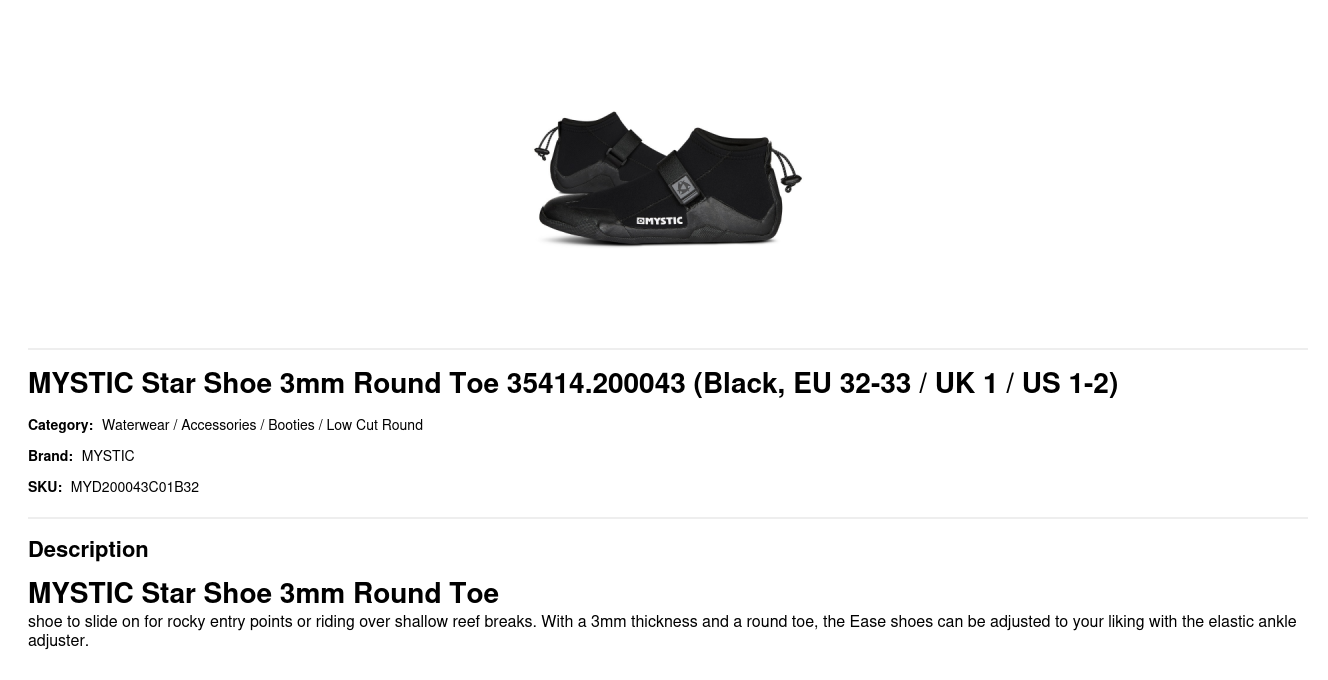Click the Description section heading
Image resolution: width=1328 pixels, height=680 pixels.
pos(88,549)
